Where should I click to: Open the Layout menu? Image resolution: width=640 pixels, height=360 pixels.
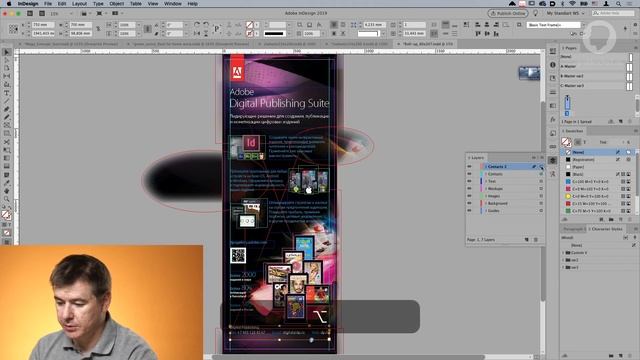click(x=79, y=4)
